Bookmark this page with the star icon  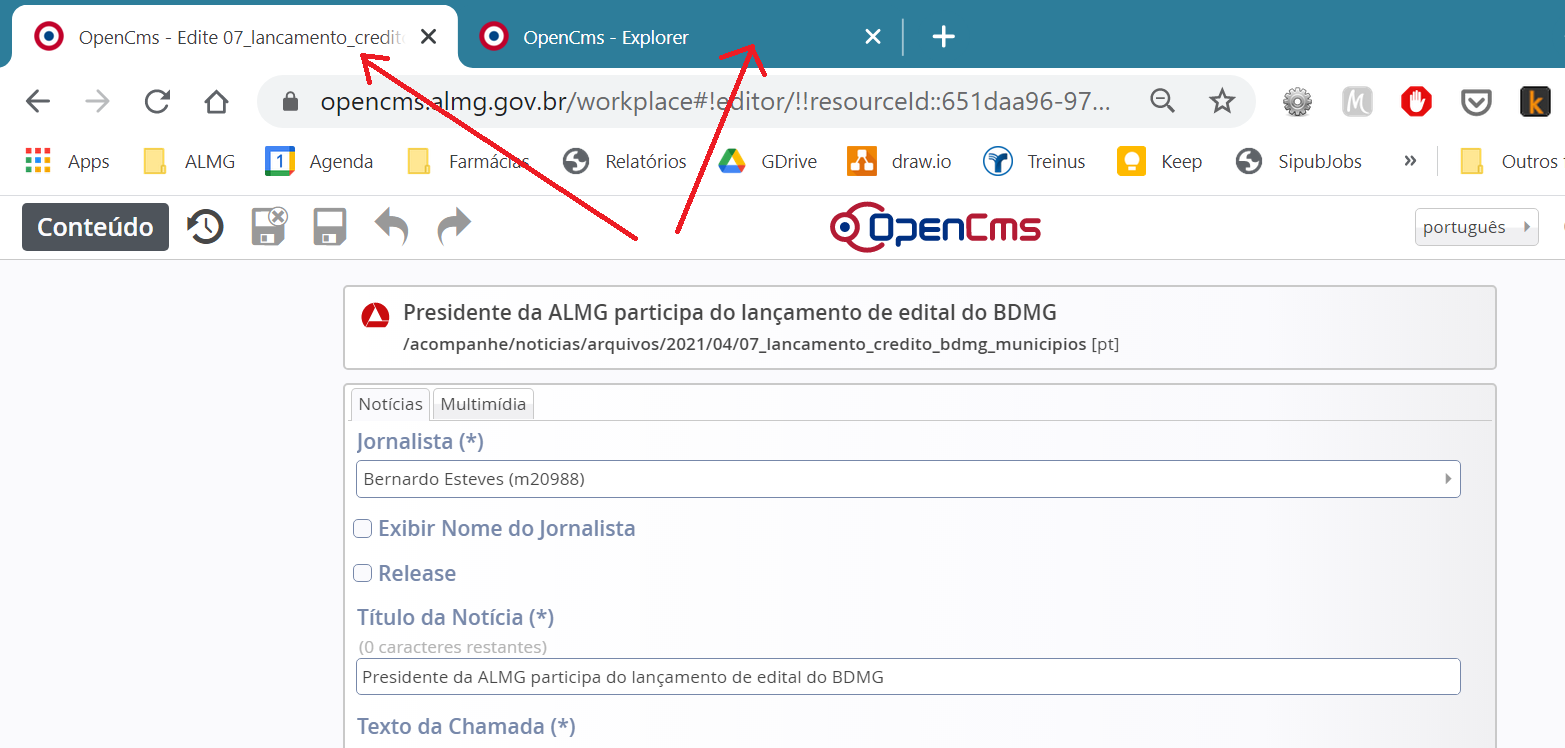tap(1221, 101)
